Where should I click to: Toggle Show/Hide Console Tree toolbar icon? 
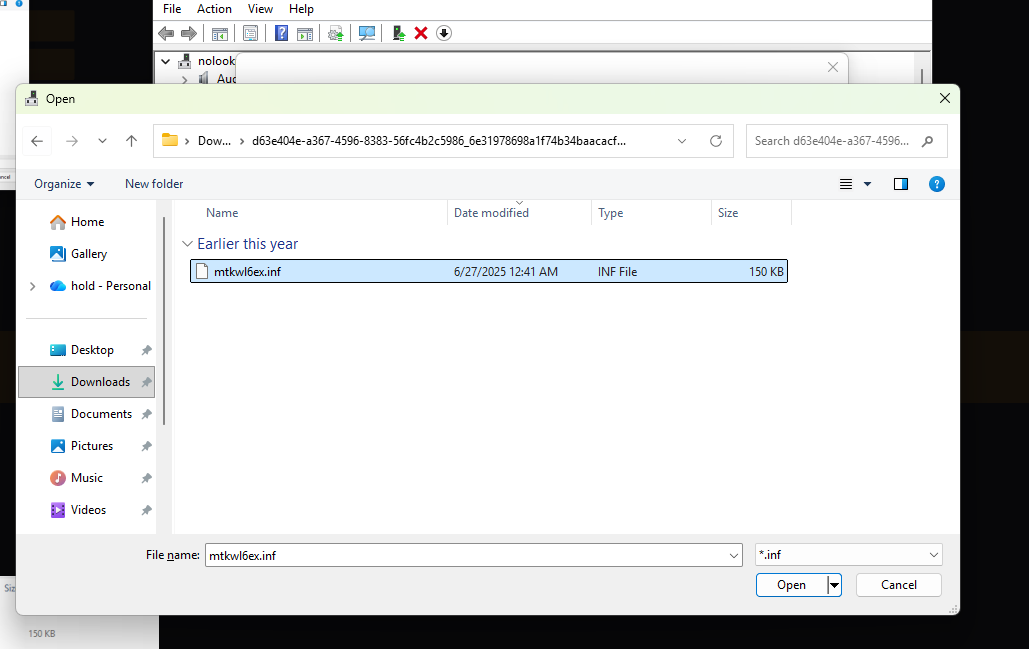tap(220, 33)
